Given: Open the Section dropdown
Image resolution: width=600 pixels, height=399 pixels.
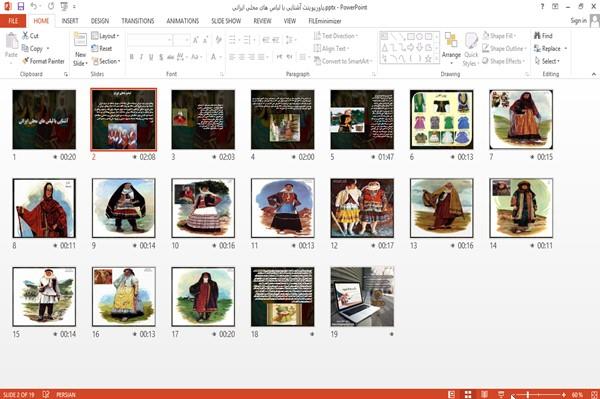Looking at the screenshot, I should point(106,61).
